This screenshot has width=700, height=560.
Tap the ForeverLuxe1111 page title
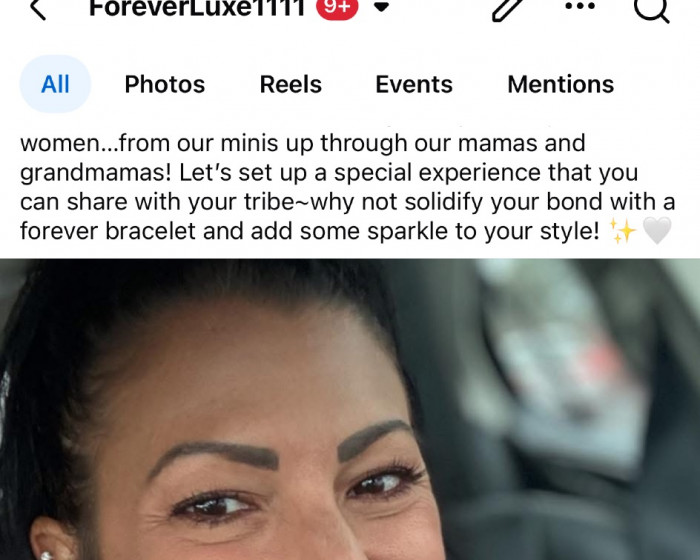point(197,8)
